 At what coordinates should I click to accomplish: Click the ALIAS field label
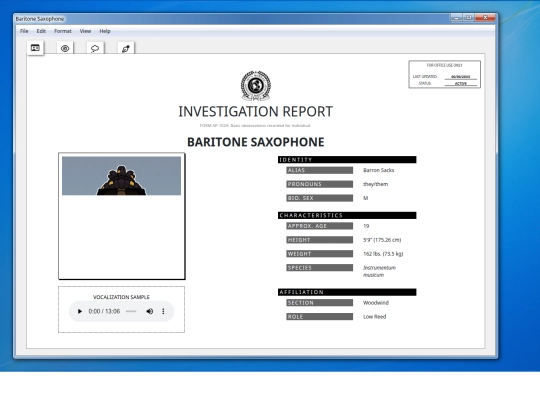[x=320, y=170]
